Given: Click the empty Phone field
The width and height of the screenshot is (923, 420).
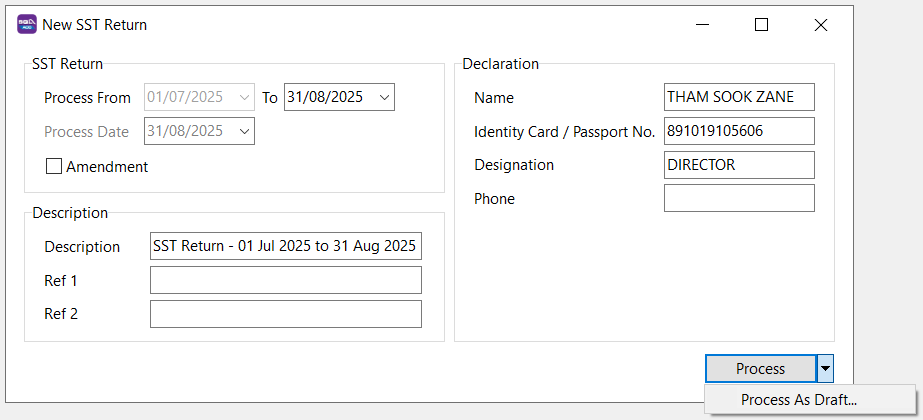Looking at the screenshot, I should pyautogui.click(x=738, y=198).
